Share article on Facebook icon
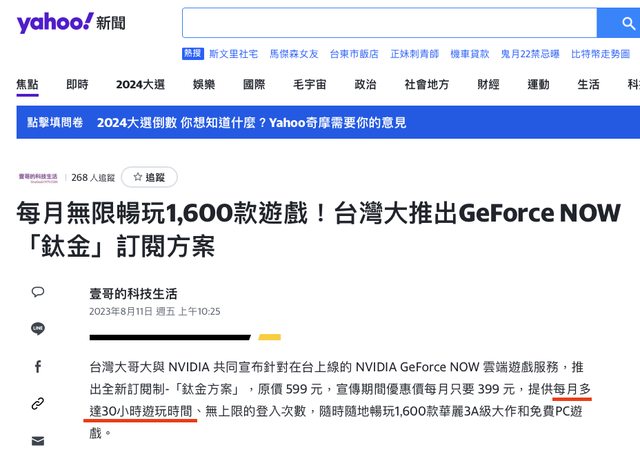The image size is (640, 450). (38, 367)
